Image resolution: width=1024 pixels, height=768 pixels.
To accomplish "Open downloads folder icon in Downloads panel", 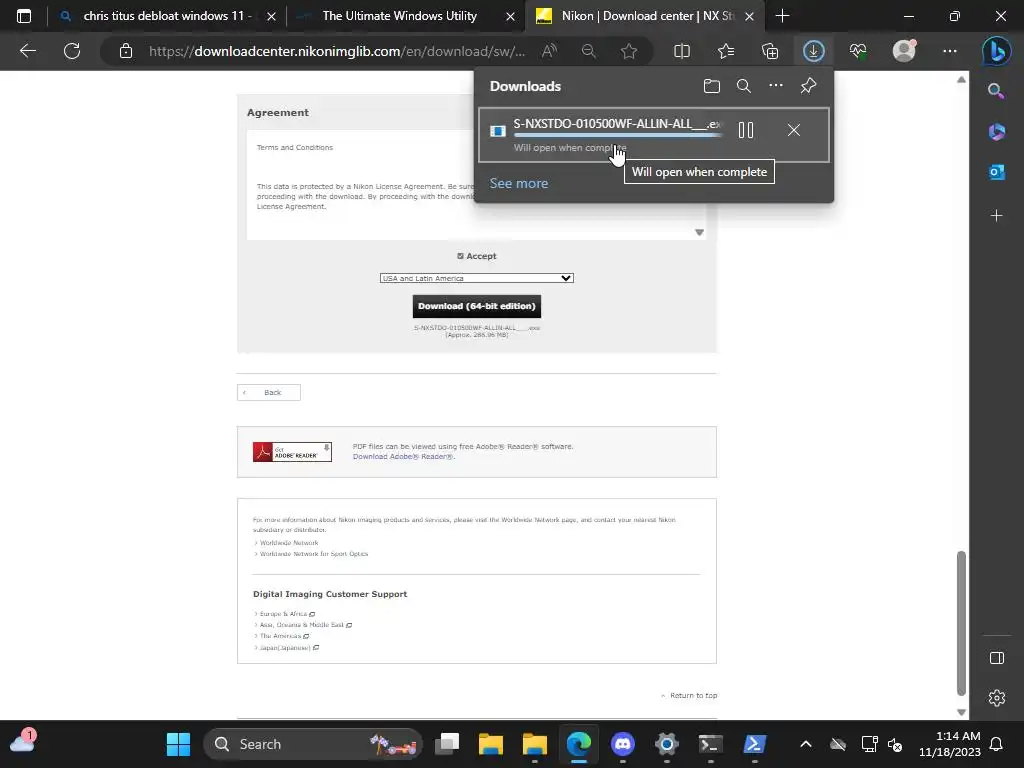I will [712, 86].
